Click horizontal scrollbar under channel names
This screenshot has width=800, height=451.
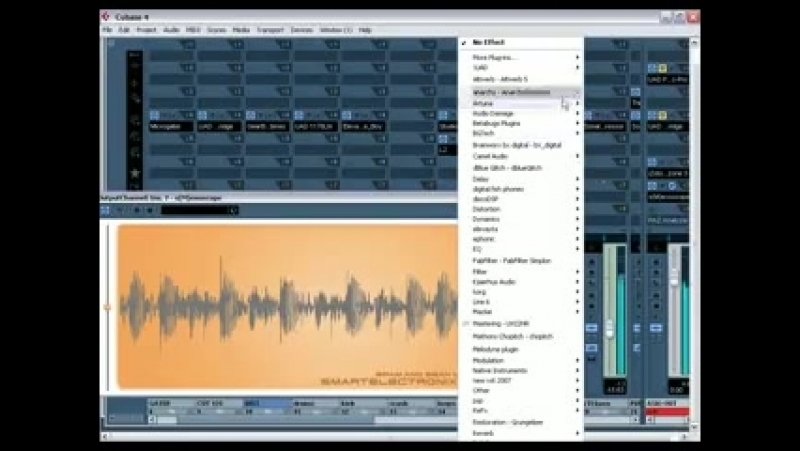tap(391, 420)
